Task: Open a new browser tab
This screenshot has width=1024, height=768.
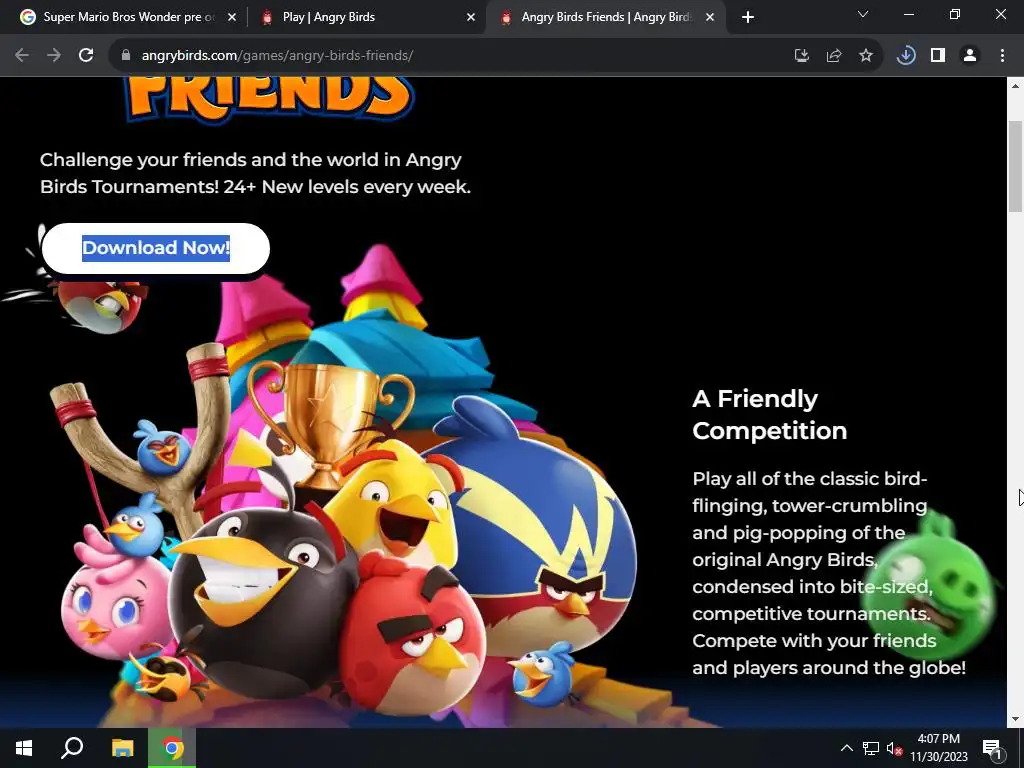Action: (748, 18)
